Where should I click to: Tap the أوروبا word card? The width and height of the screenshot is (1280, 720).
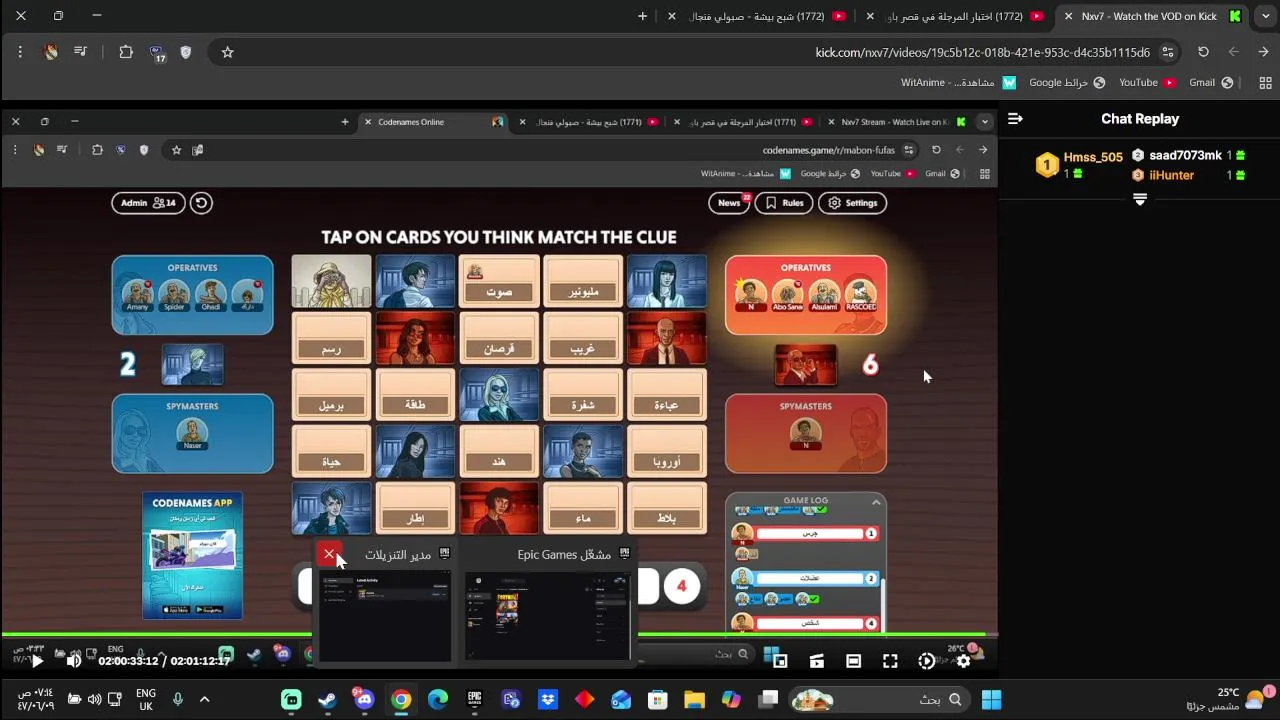pos(667,451)
